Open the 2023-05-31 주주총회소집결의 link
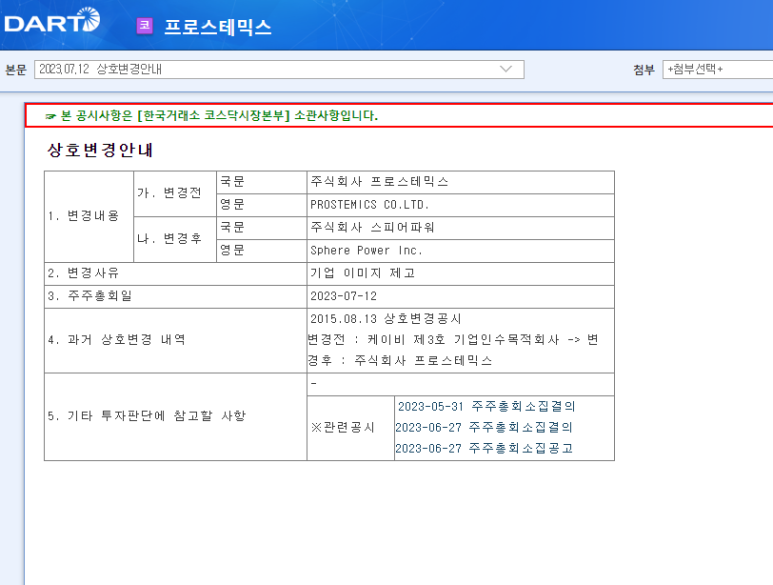The image size is (773, 585). (487, 407)
